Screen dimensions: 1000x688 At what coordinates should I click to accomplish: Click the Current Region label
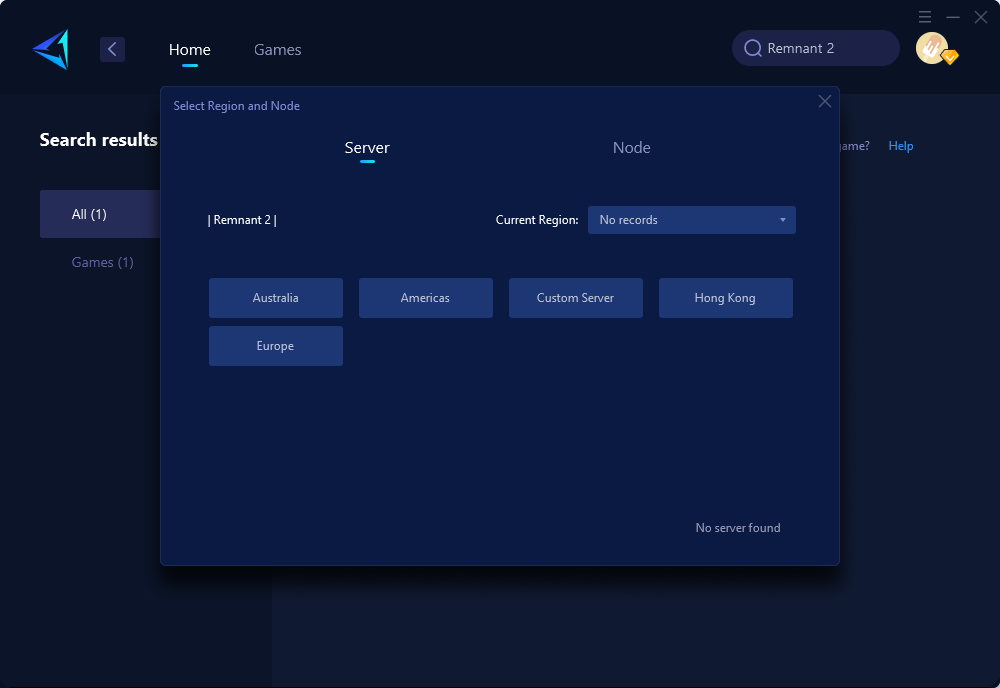click(x=537, y=220)
